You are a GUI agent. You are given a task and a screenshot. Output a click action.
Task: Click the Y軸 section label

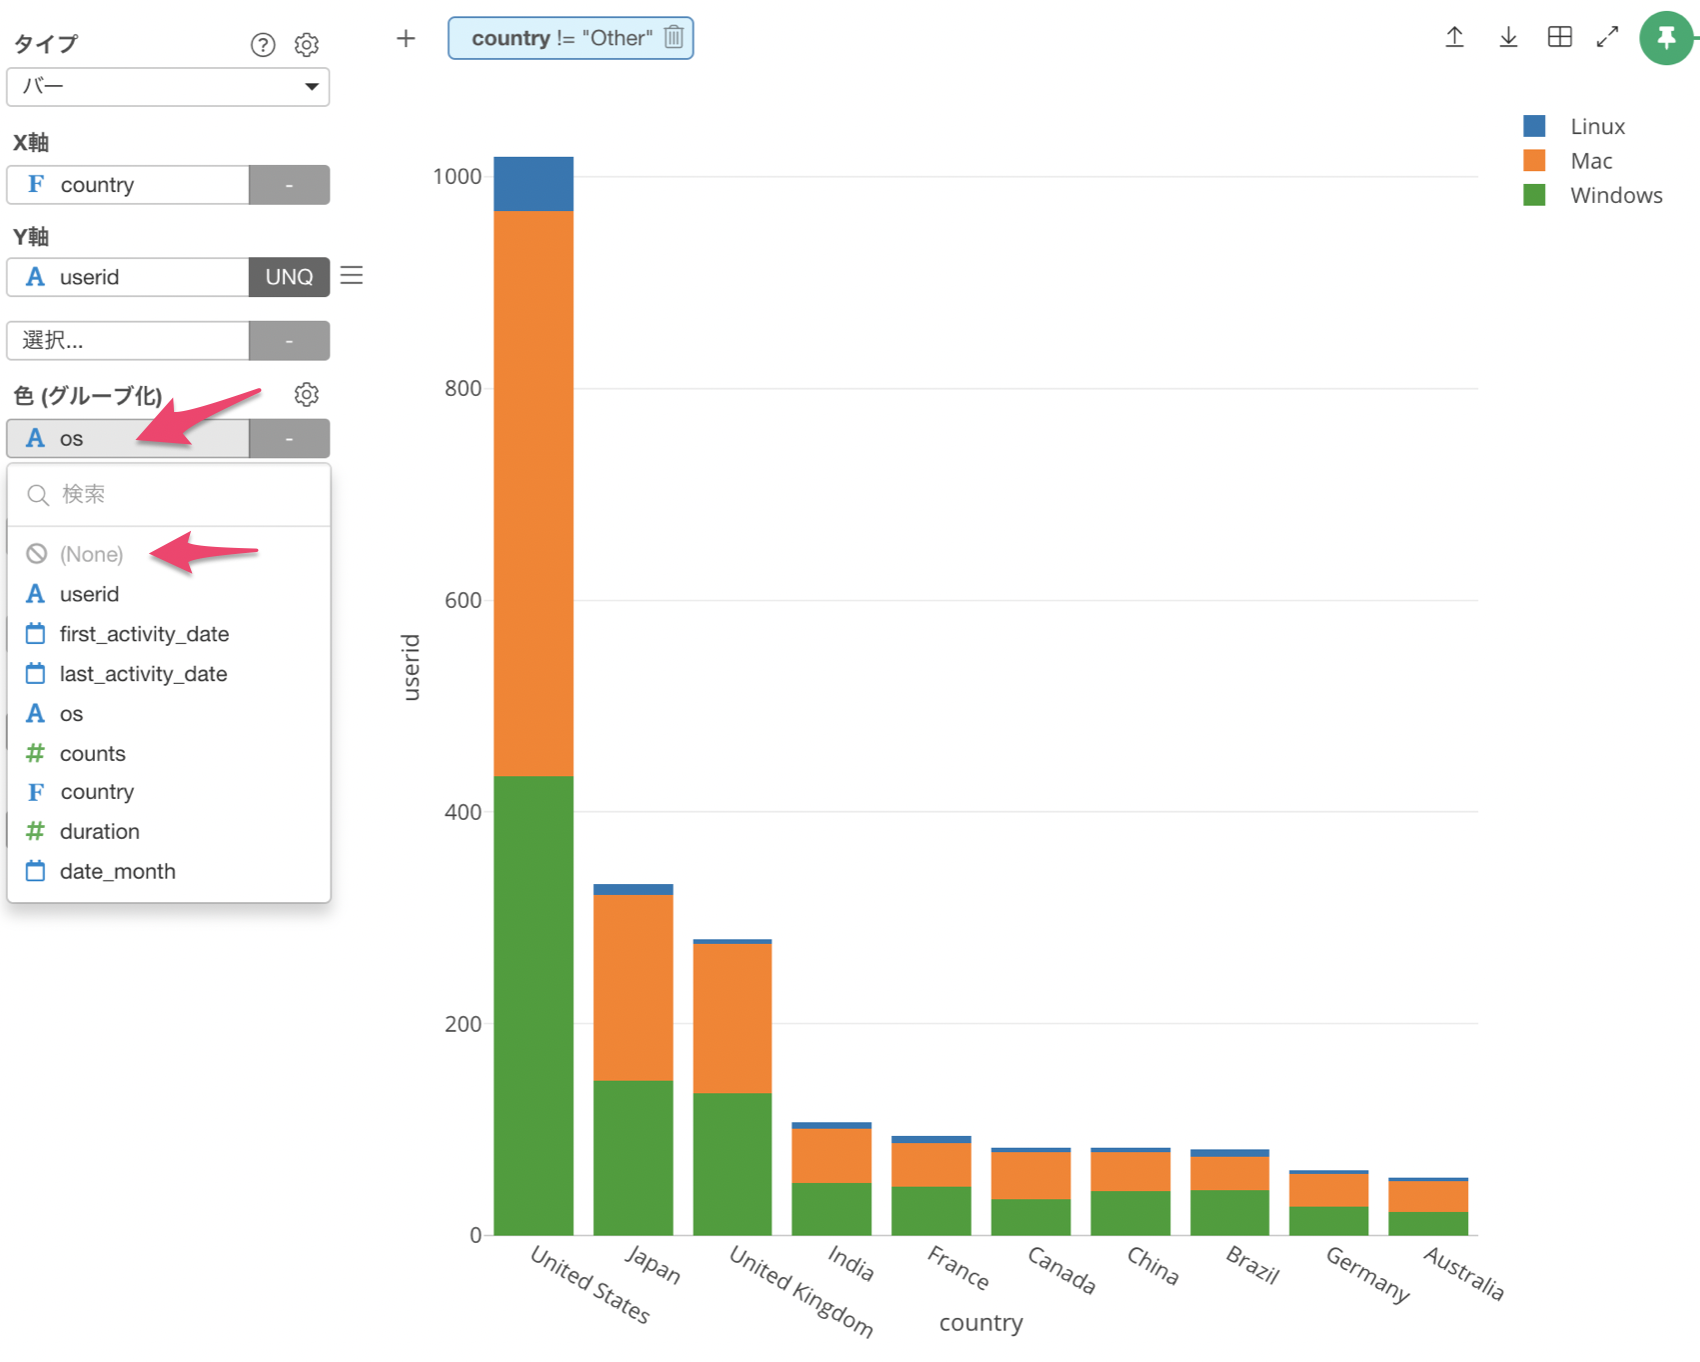[31, 237]
